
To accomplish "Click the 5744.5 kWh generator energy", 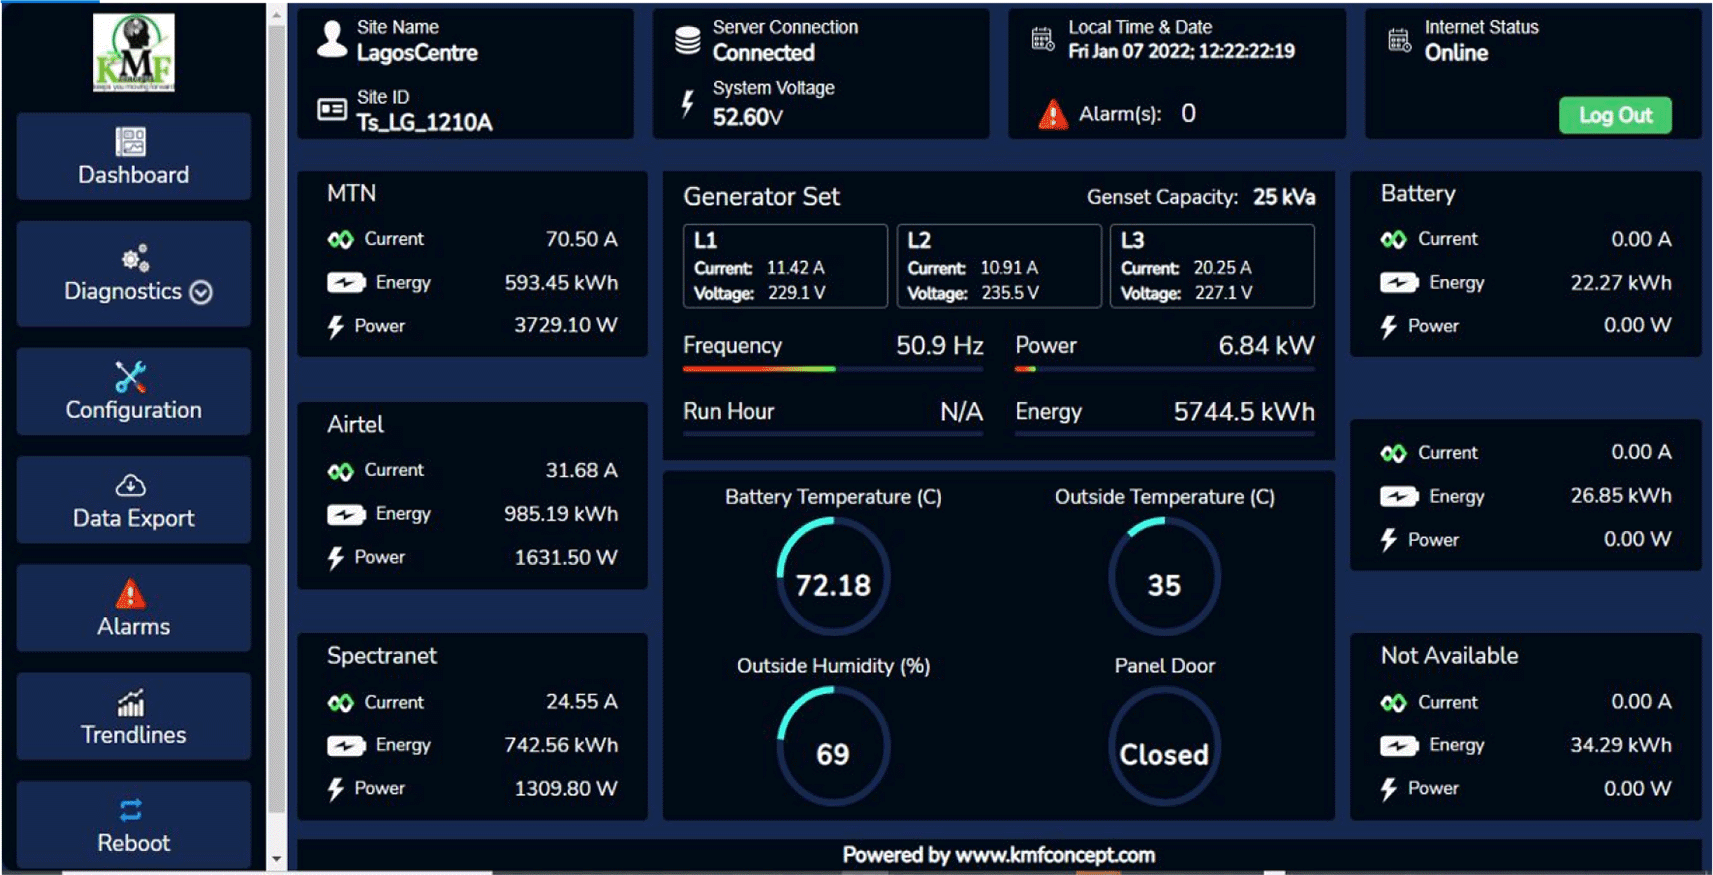I will (x=1244, y=412).
